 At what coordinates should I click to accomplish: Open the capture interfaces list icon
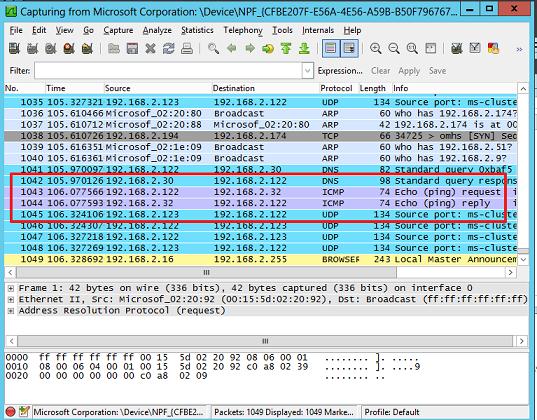coord(14,49)
